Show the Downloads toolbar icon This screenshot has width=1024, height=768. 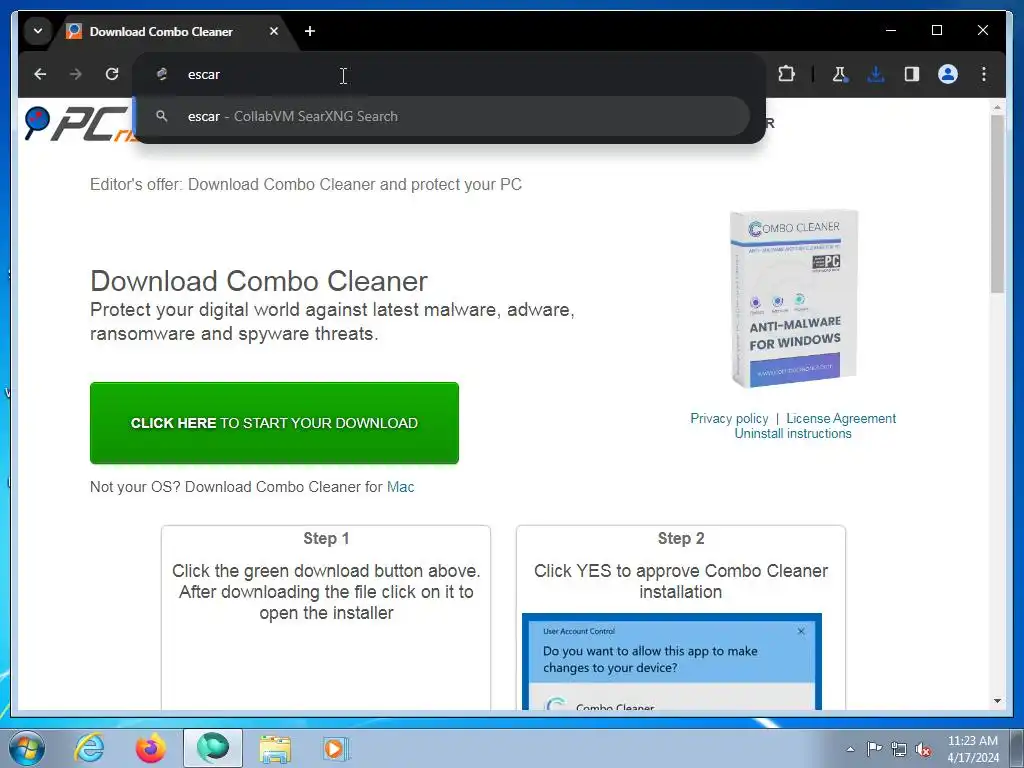pos(876,74)
